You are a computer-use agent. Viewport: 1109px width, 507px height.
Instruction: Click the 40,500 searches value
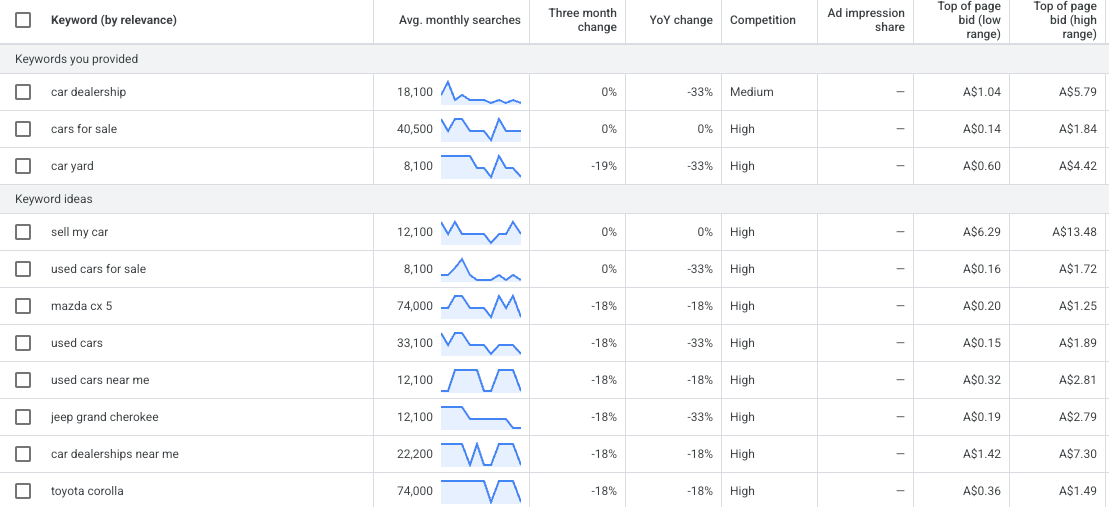tap(414, 129)
